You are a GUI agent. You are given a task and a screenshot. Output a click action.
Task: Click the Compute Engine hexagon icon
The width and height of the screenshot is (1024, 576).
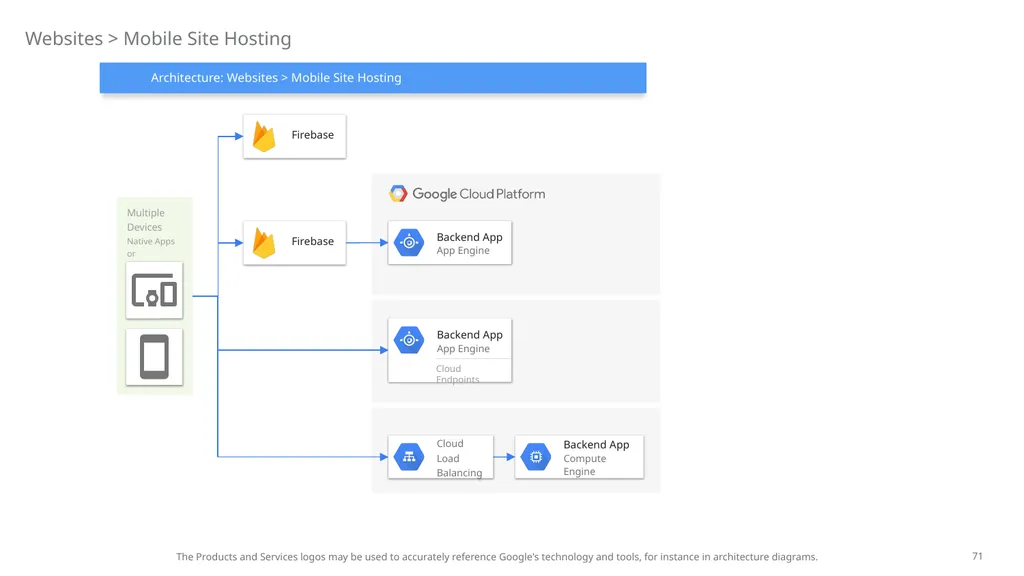536,457
